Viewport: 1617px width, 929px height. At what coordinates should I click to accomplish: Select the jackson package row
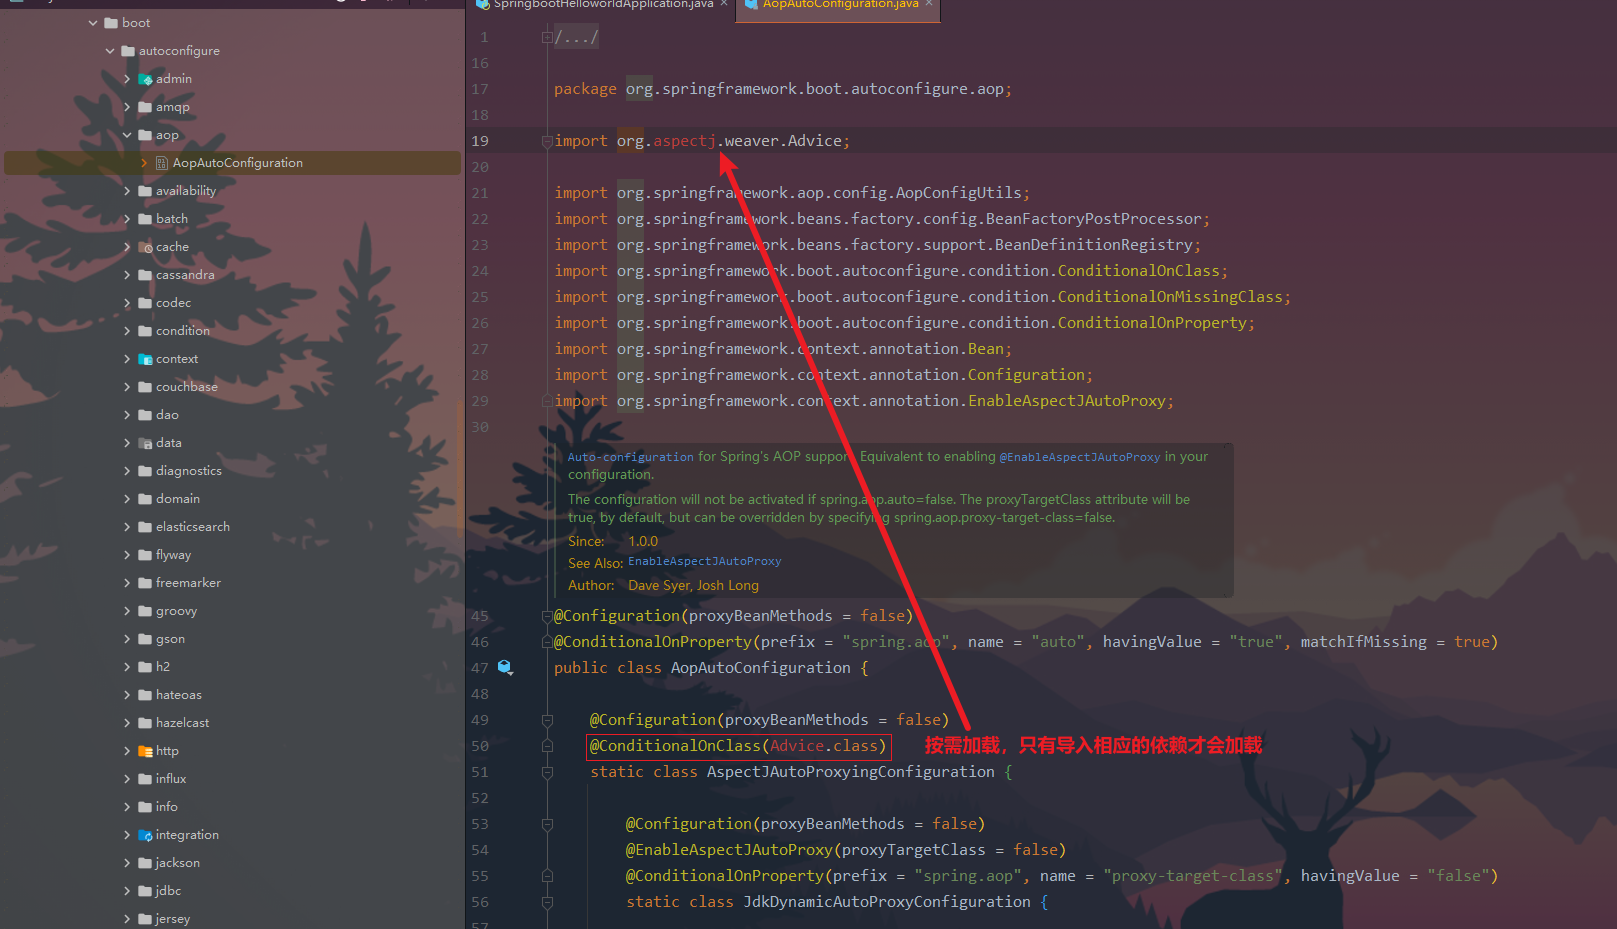(232, 863)
